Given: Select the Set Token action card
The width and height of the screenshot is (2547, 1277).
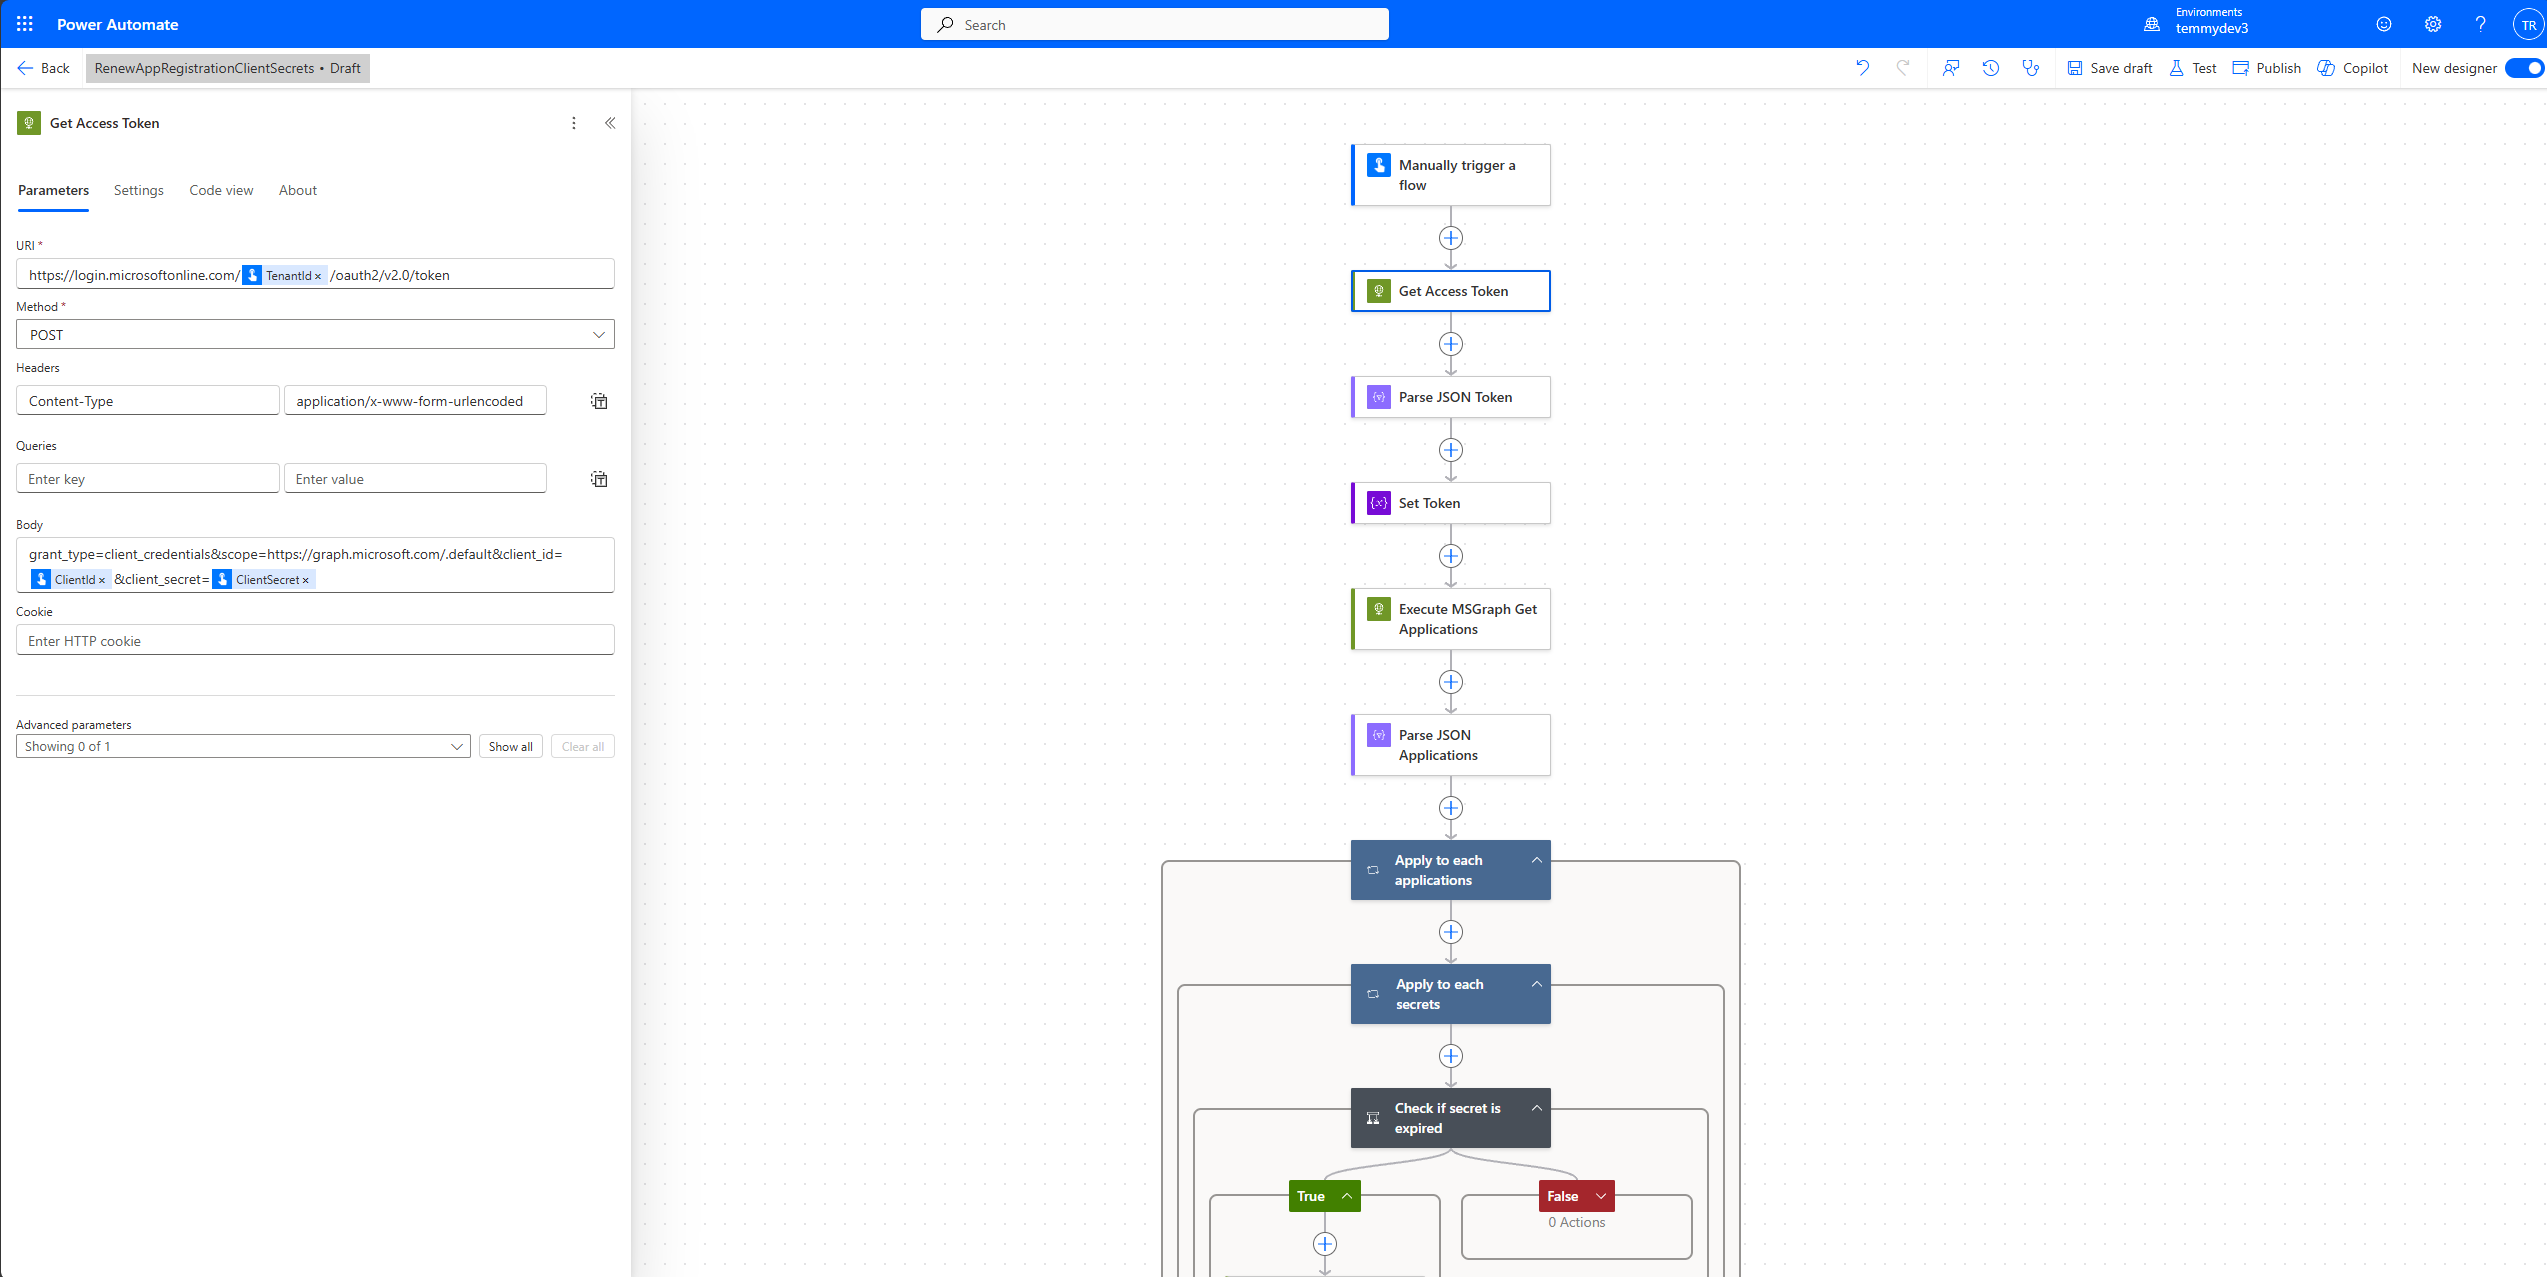Looking at the screenshot, I should click(1451, 503).
